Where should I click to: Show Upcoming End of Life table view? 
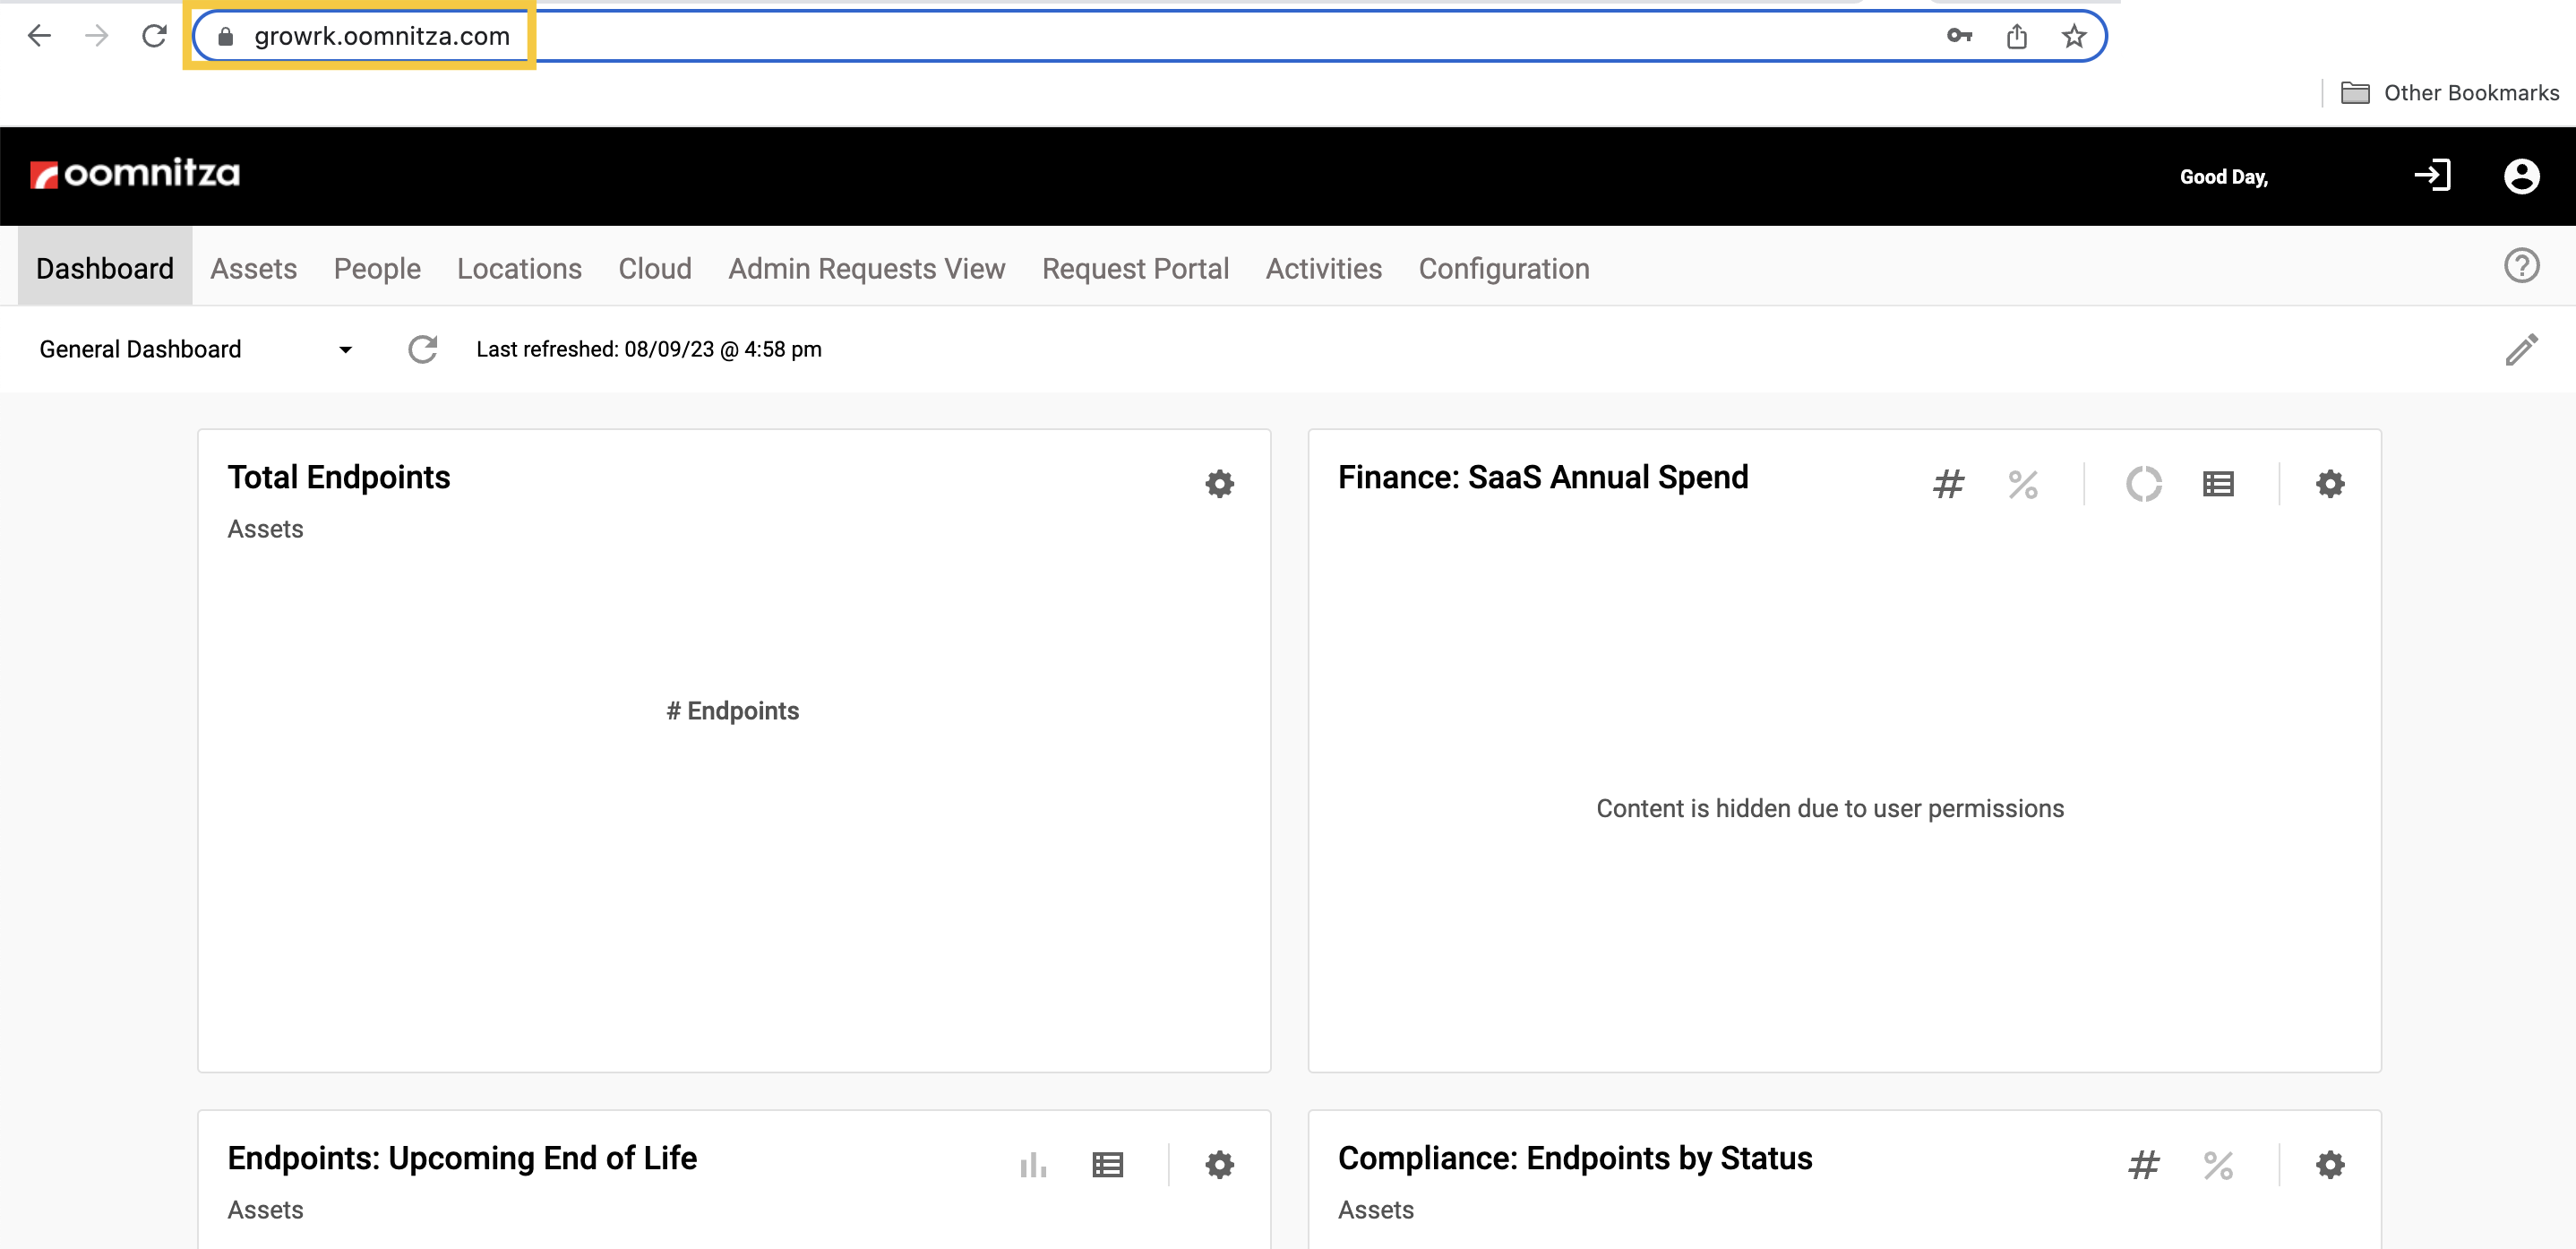(1107, 1165)
